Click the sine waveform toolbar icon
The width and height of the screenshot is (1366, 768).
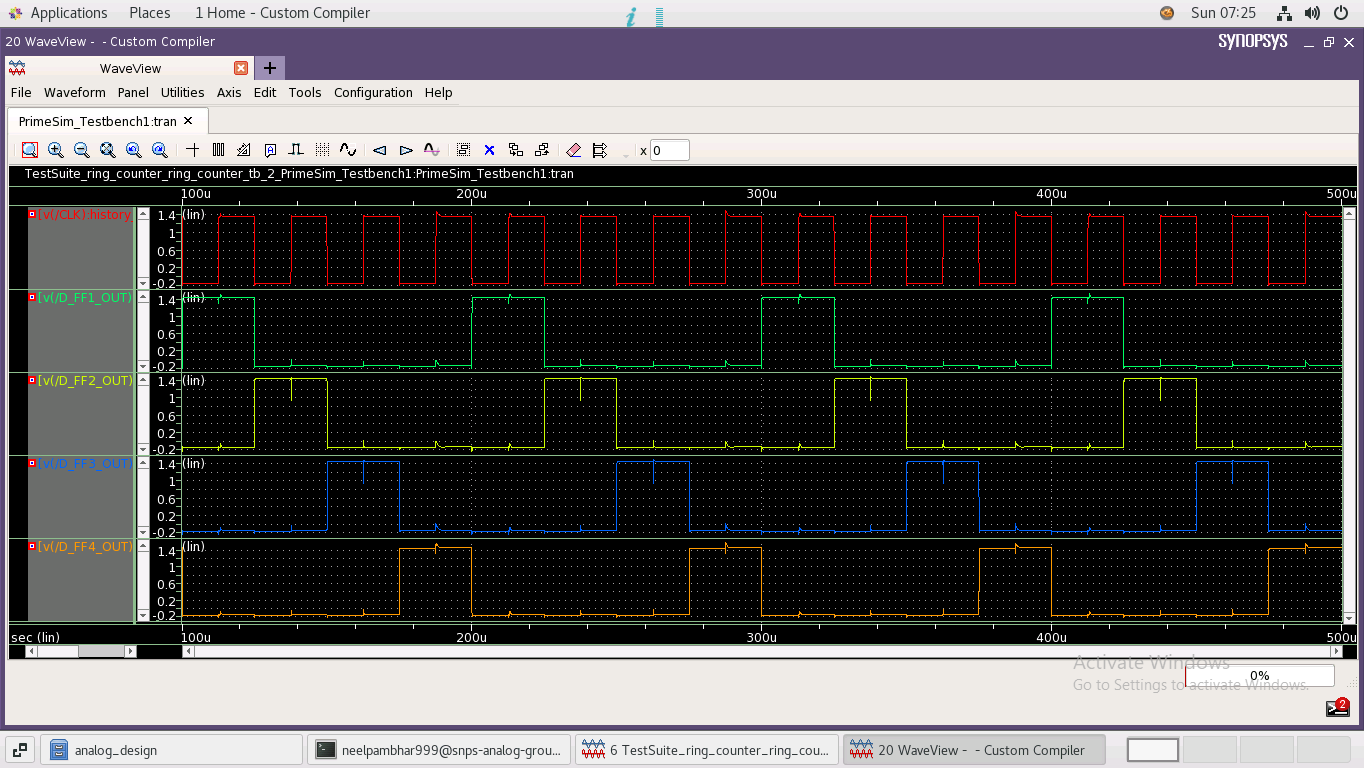click(348, 150)
